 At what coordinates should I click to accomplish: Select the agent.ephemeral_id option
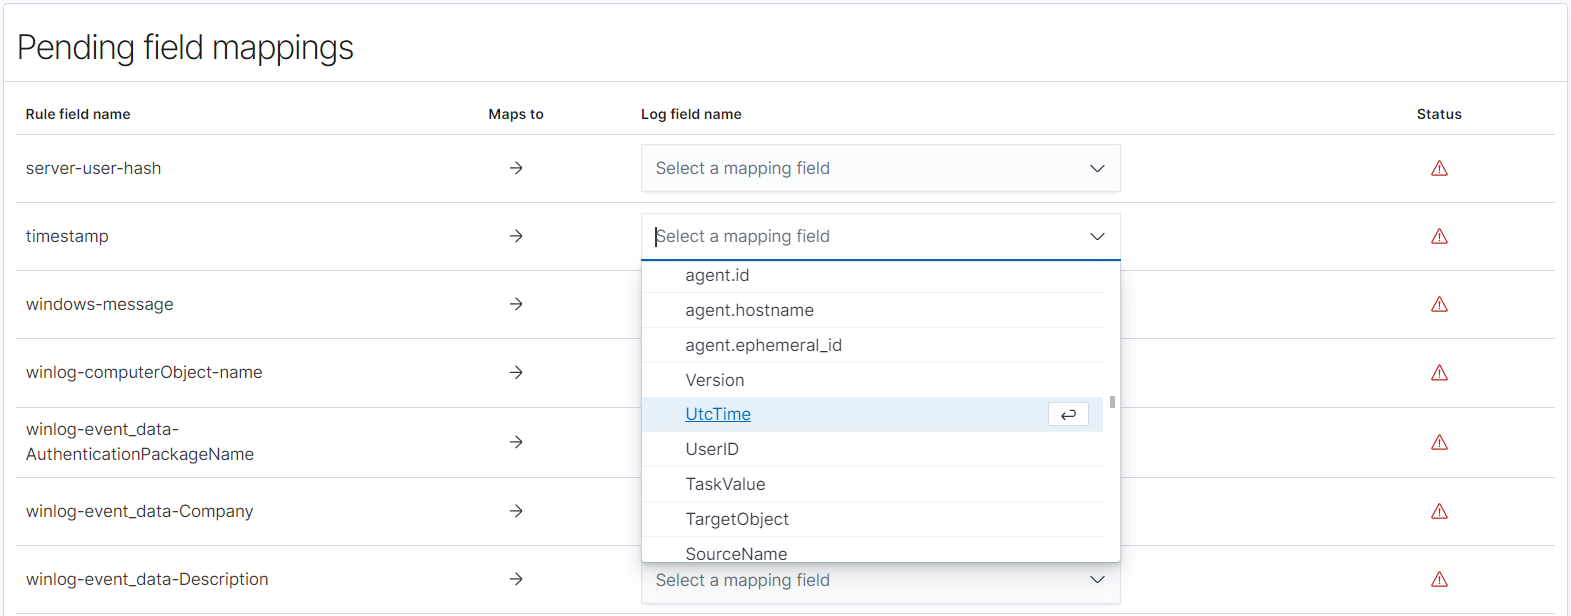click(x=763, y=345)
